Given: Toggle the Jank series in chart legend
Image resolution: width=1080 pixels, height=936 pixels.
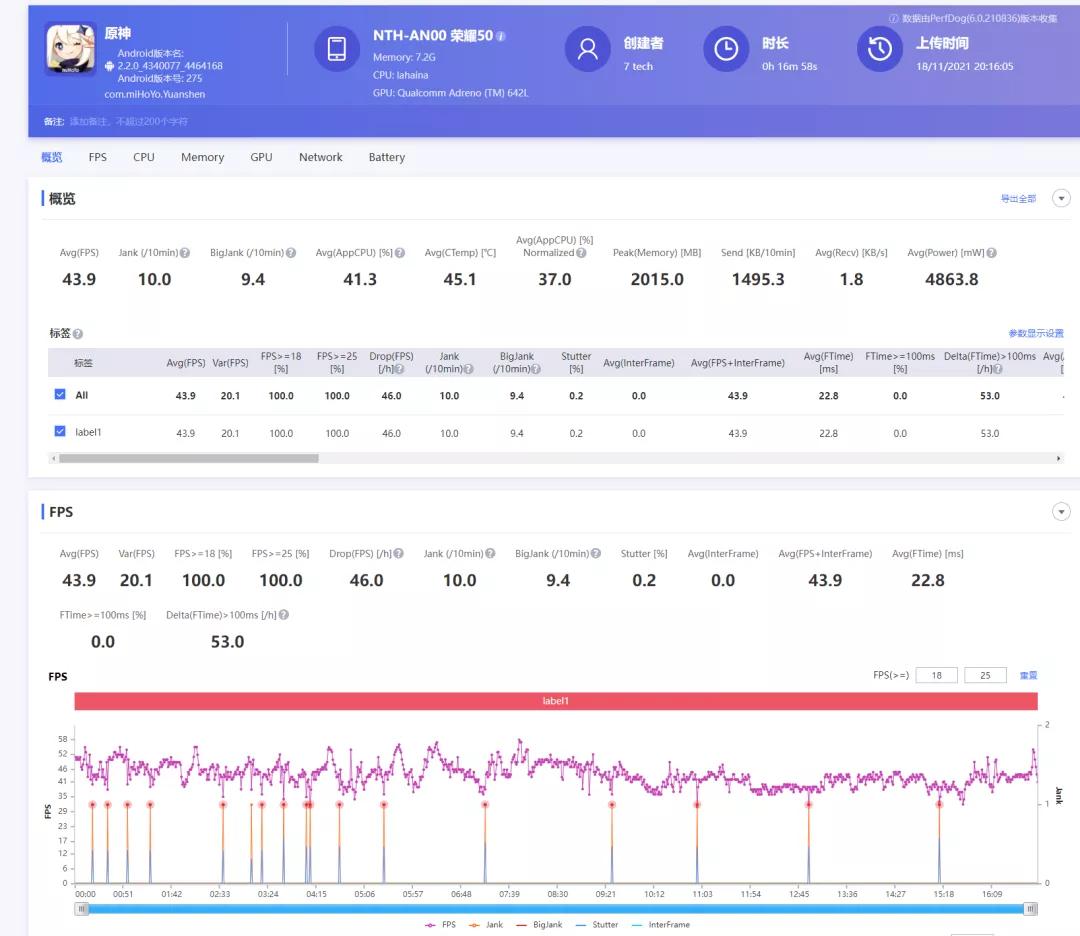Looking at the screenshot, I should [x=486, y=924].
